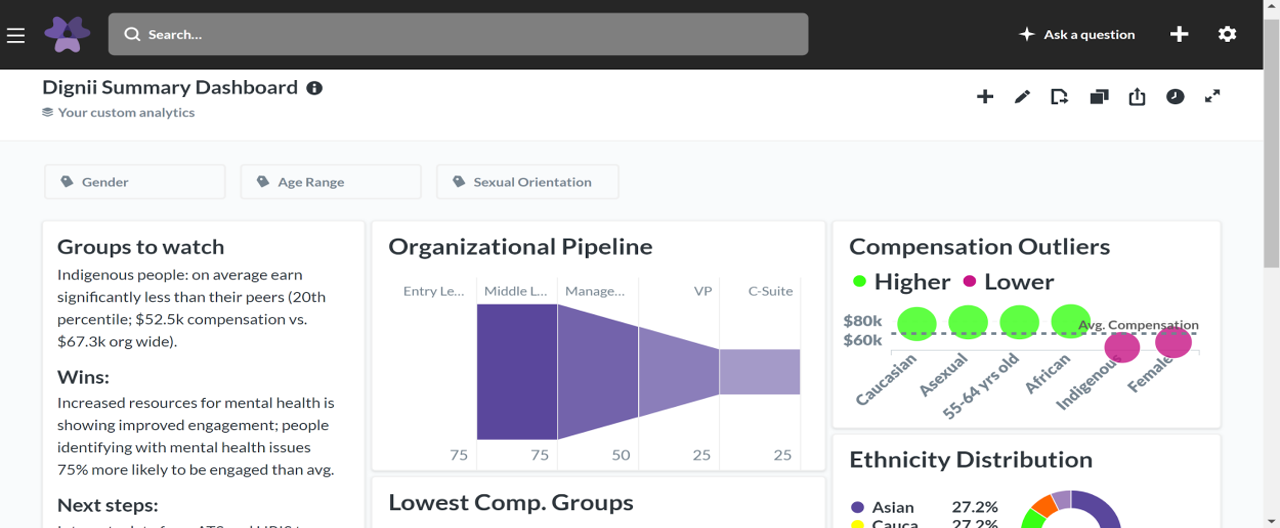Toggle the Lower legend item
This screenshot has width=1280, height=528.
1008,282
